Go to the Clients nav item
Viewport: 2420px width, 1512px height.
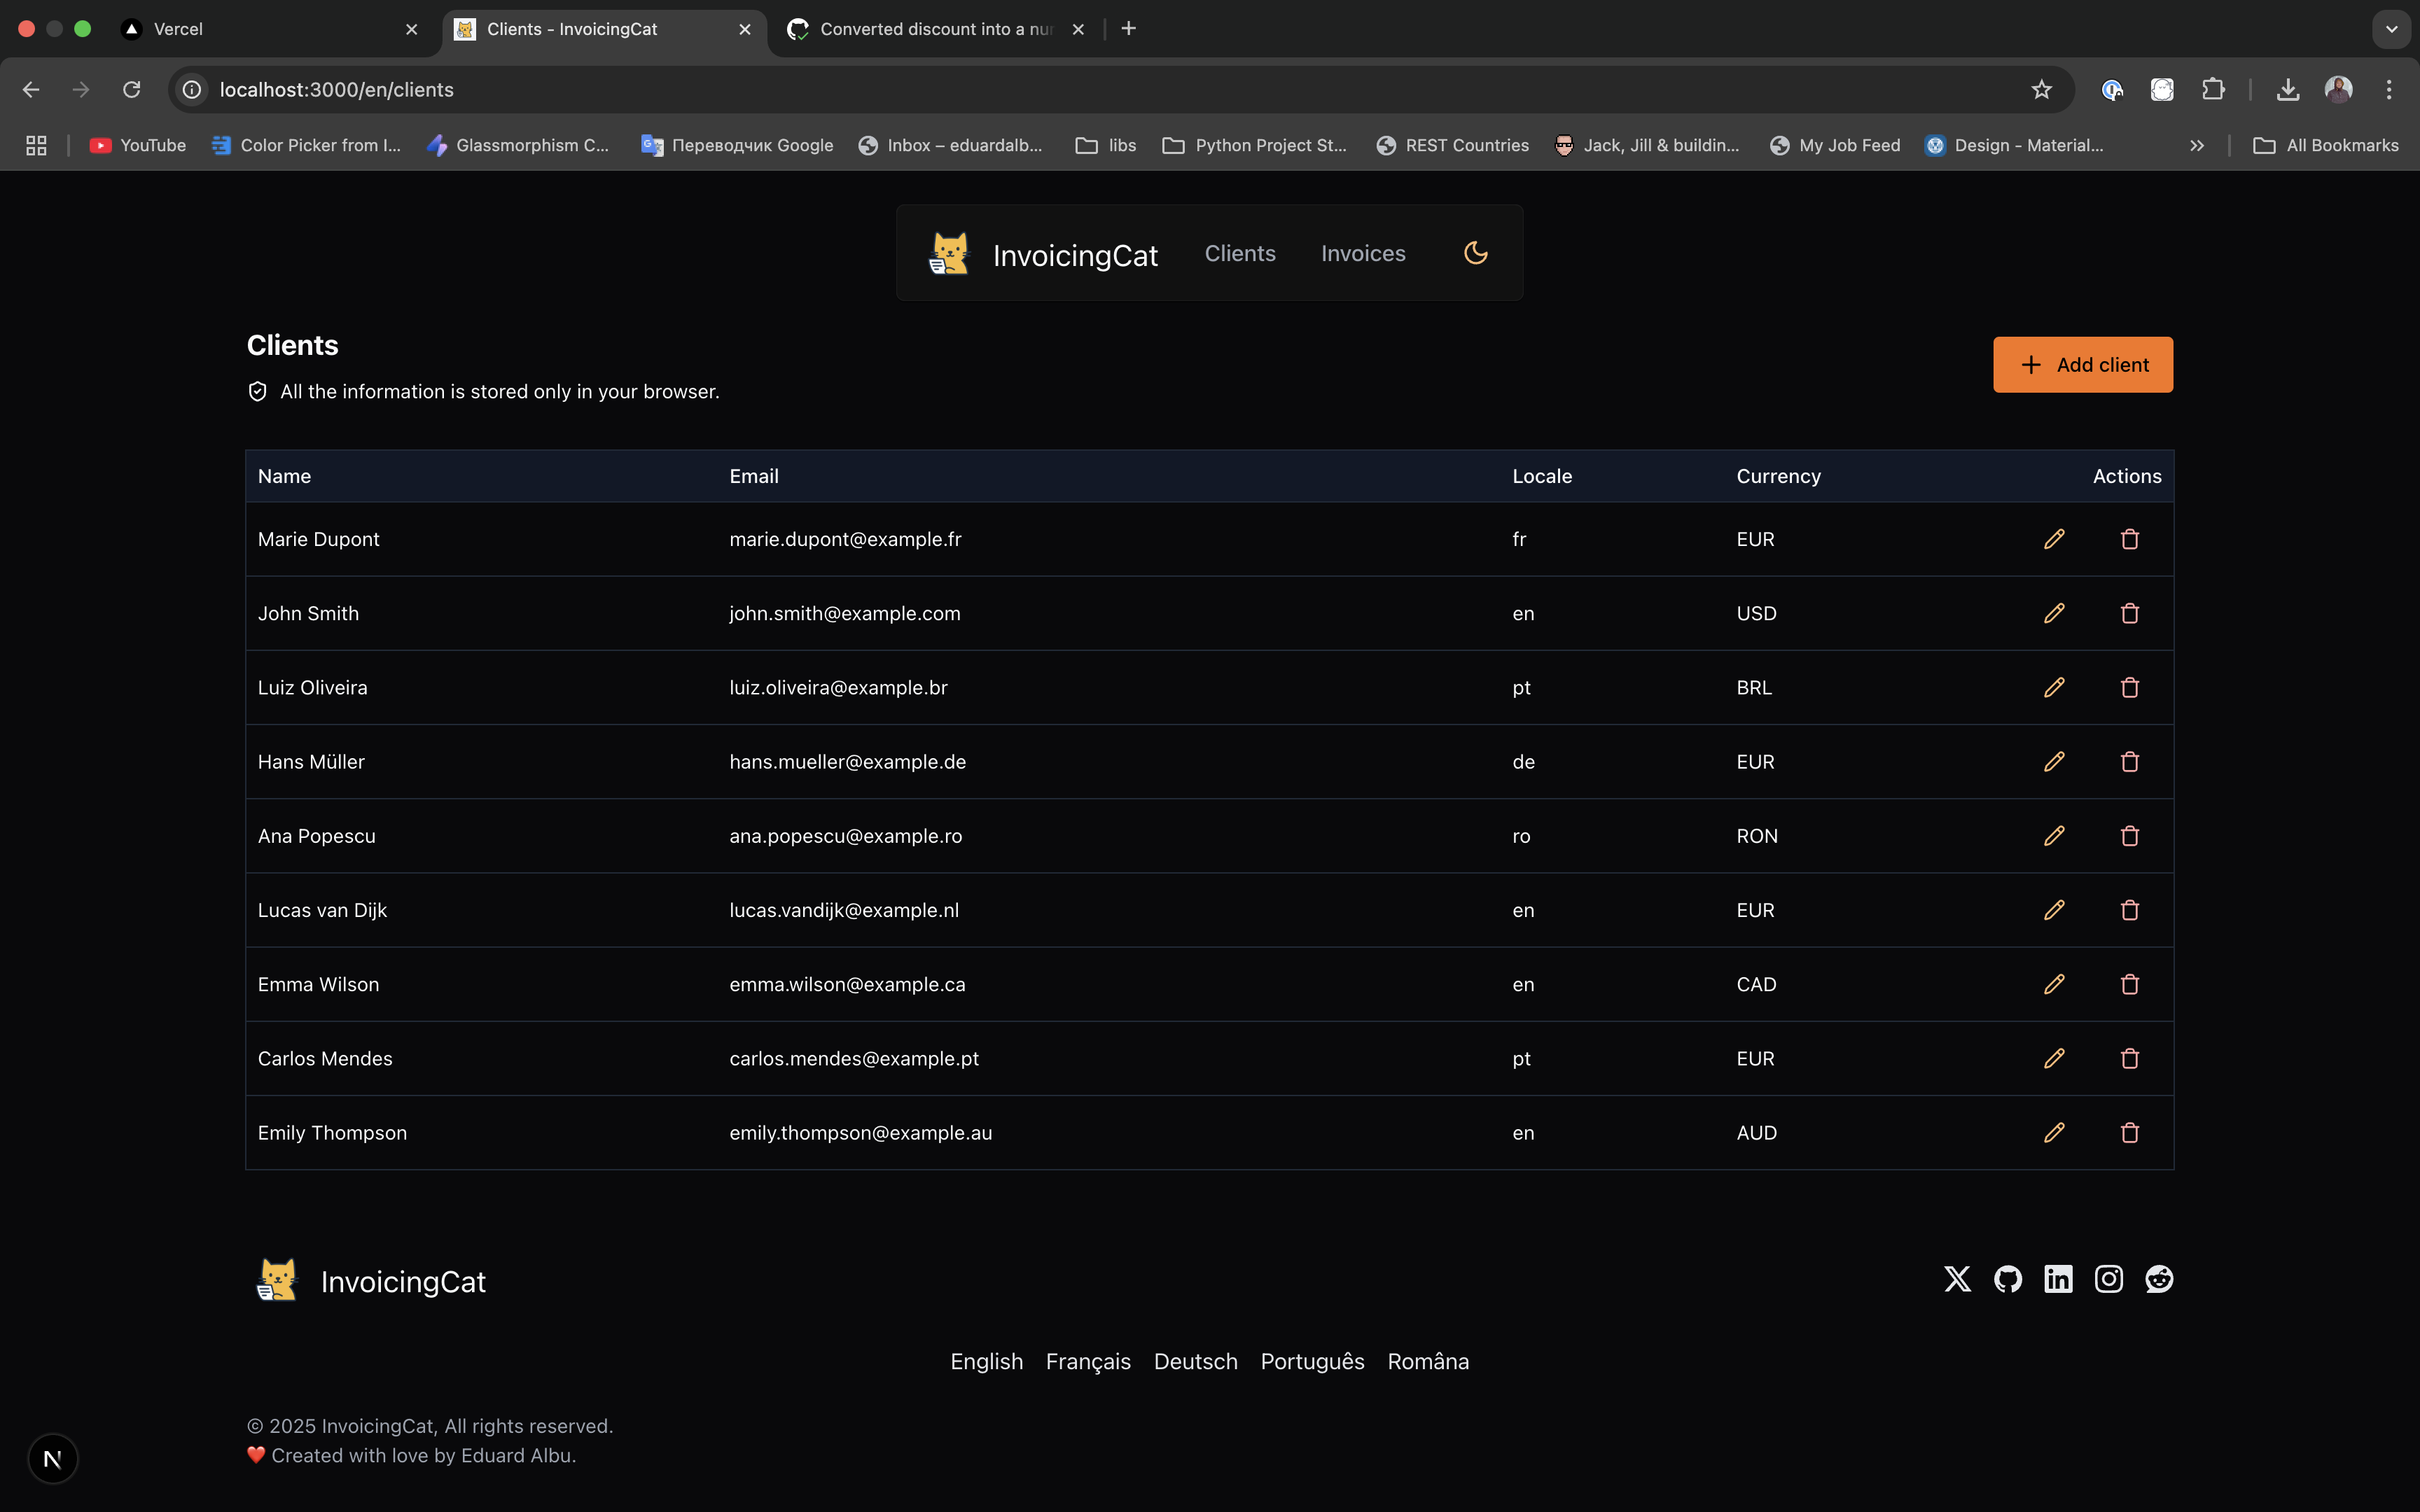1240,253
